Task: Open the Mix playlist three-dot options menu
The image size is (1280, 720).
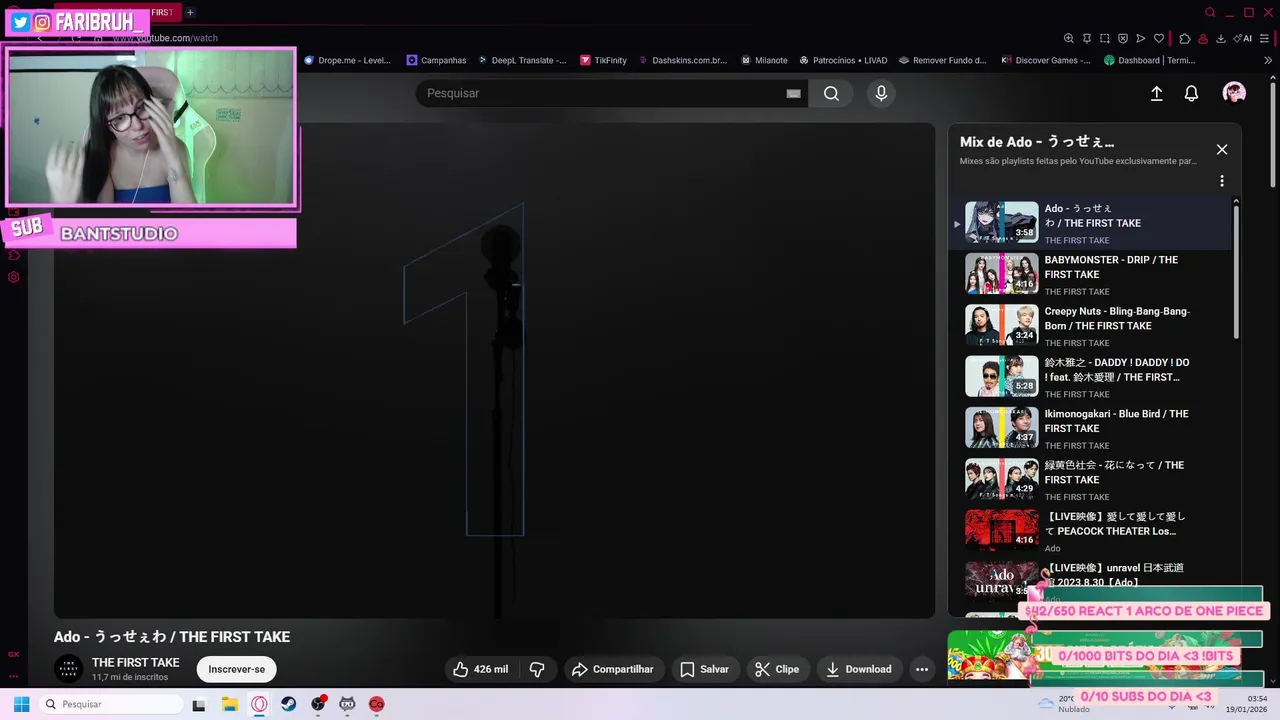Action: [x=1221, y=181]
